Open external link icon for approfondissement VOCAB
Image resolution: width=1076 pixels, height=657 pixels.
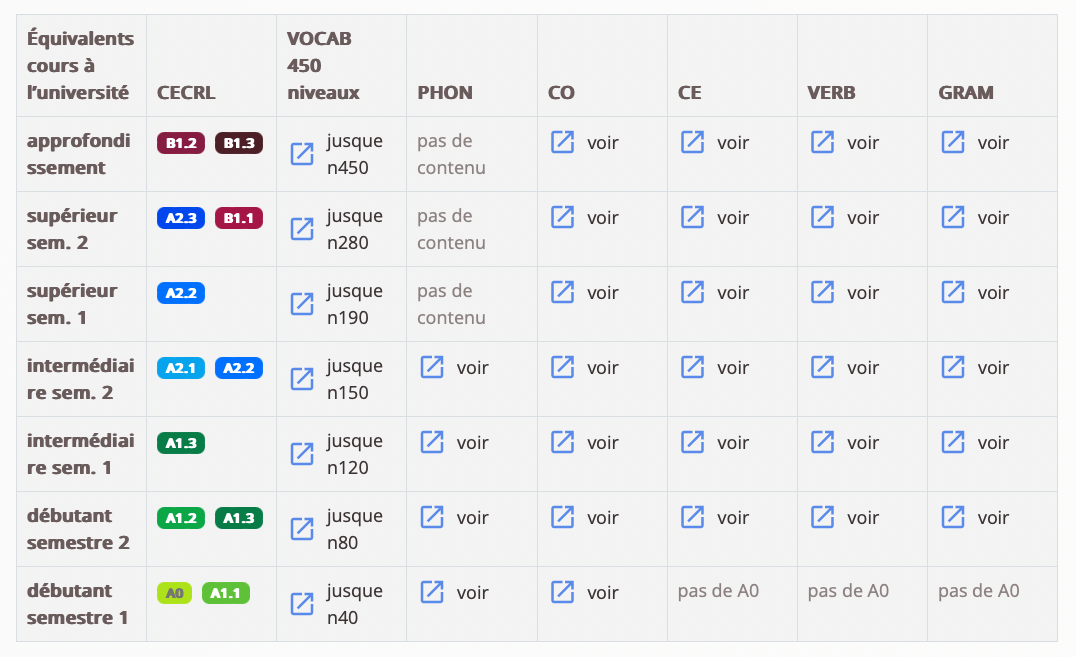point(302,154)
